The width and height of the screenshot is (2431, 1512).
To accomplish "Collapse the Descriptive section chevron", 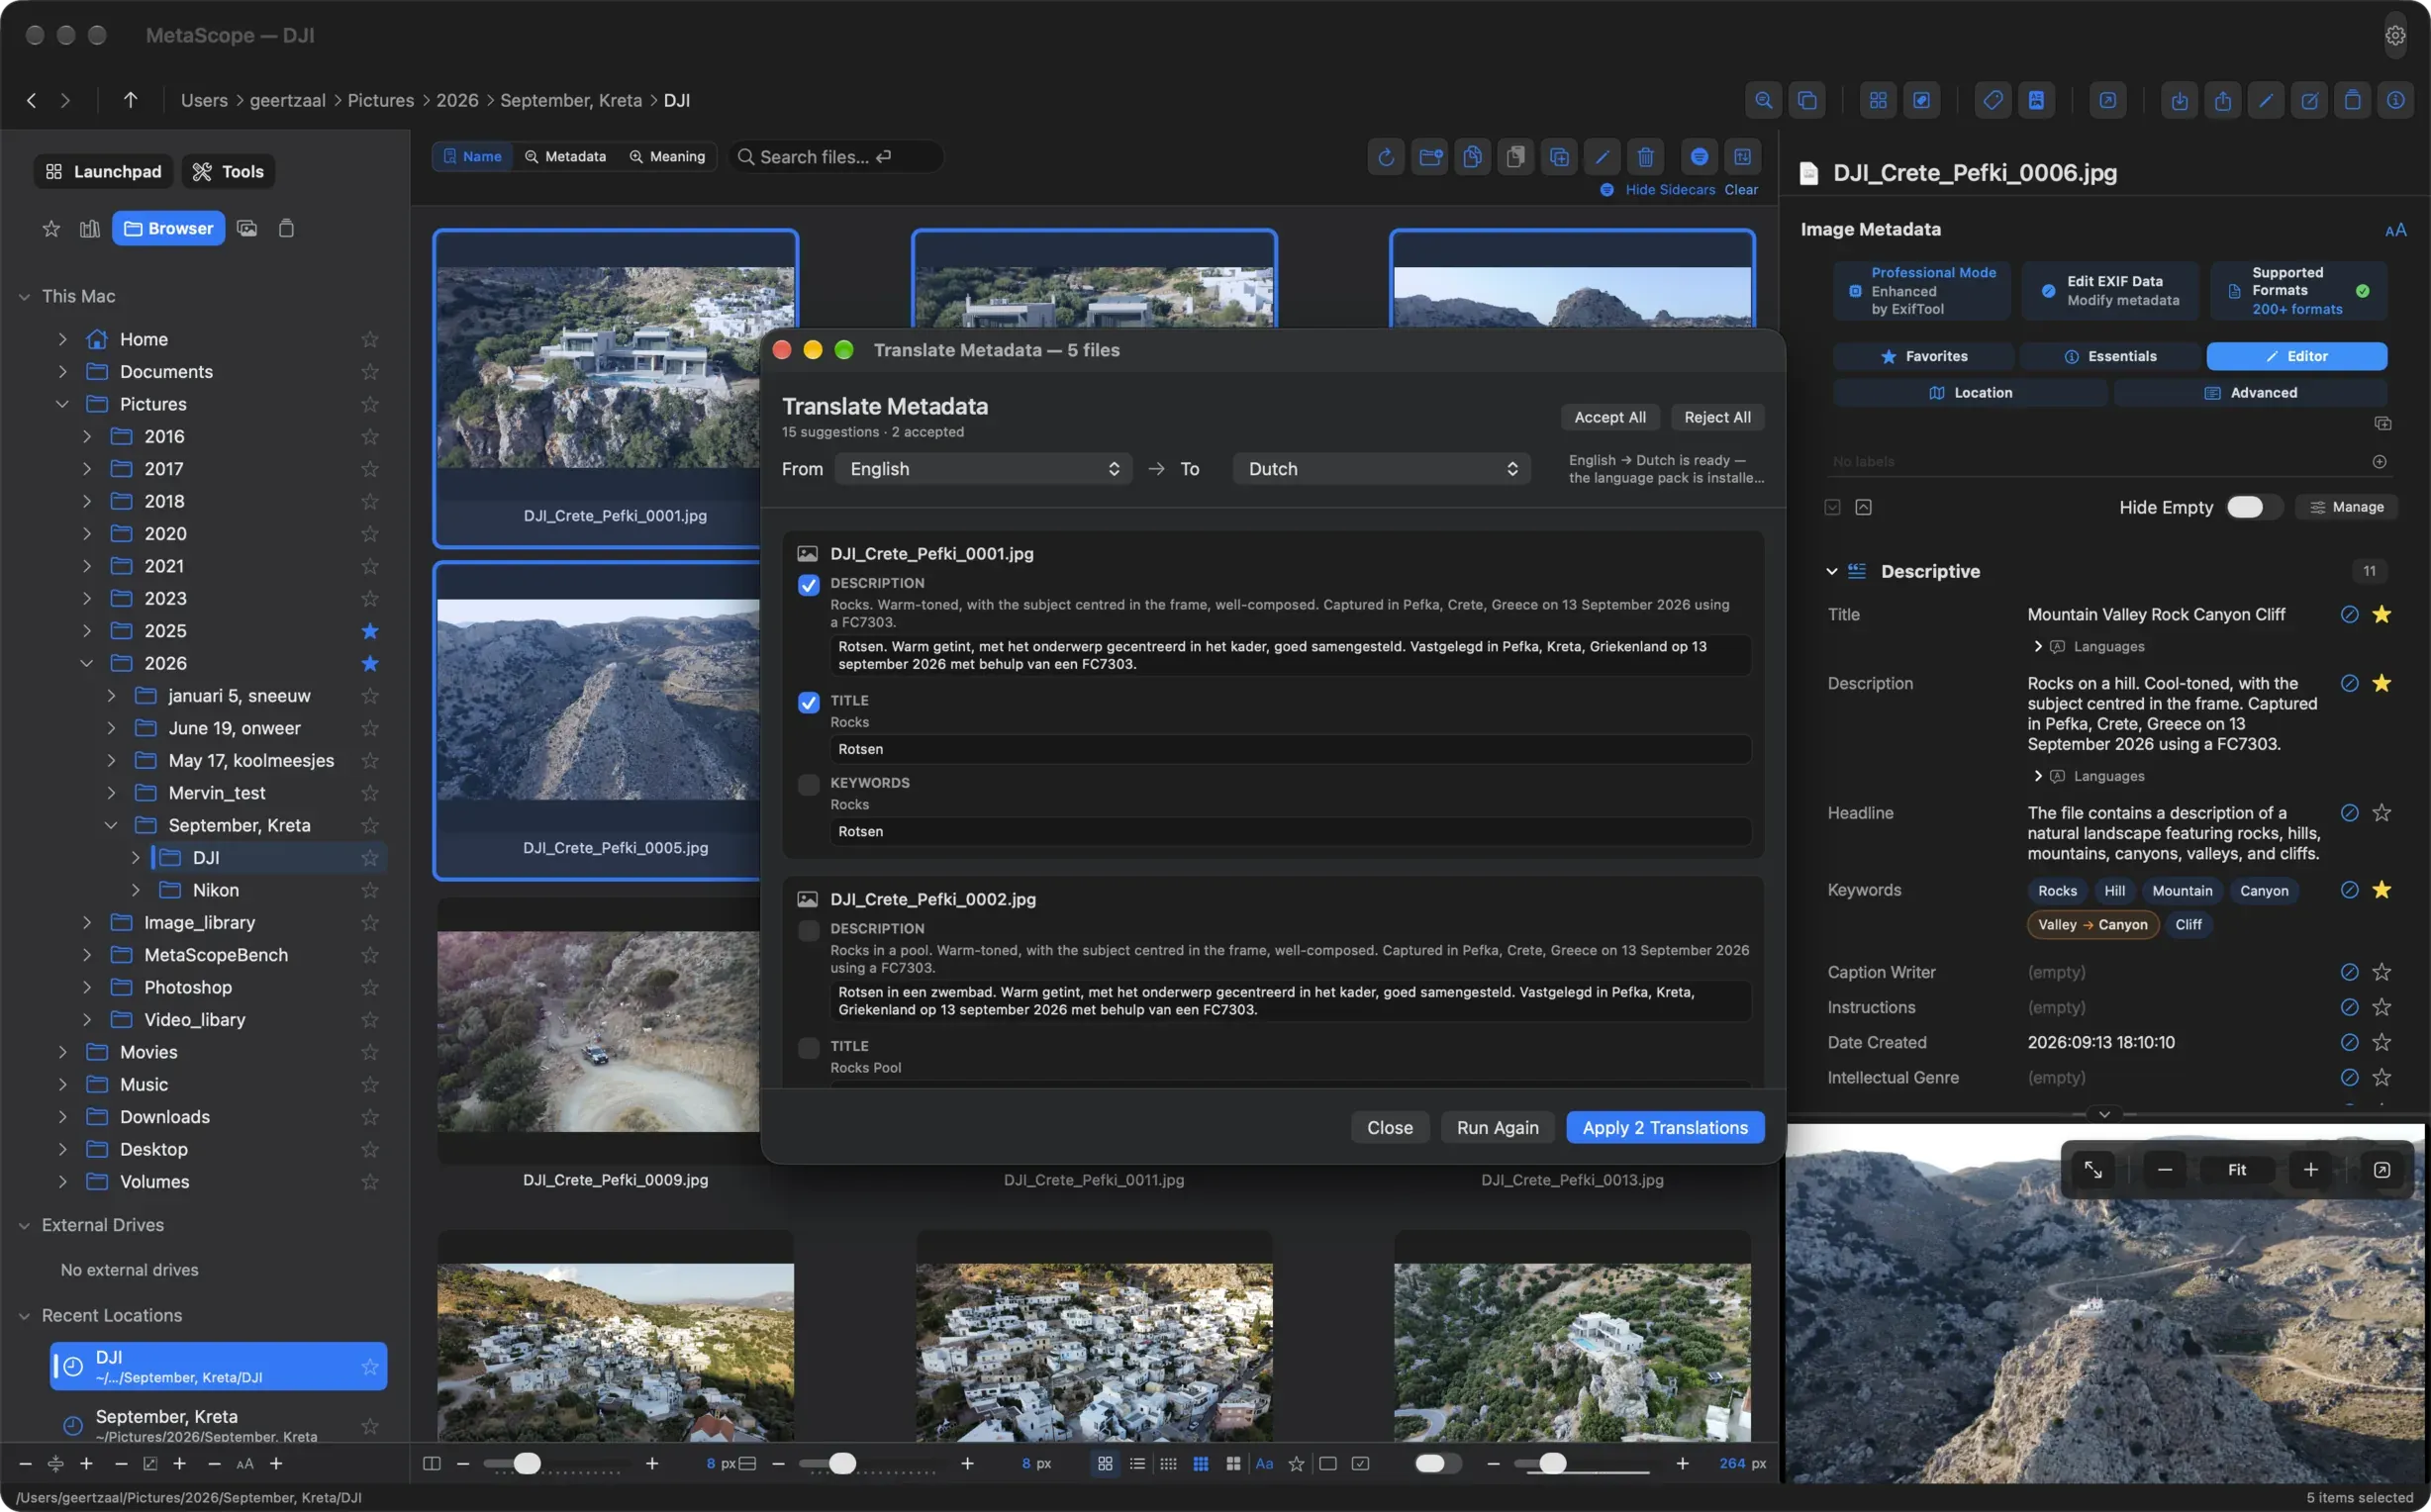I will (x=1831, y=572).
